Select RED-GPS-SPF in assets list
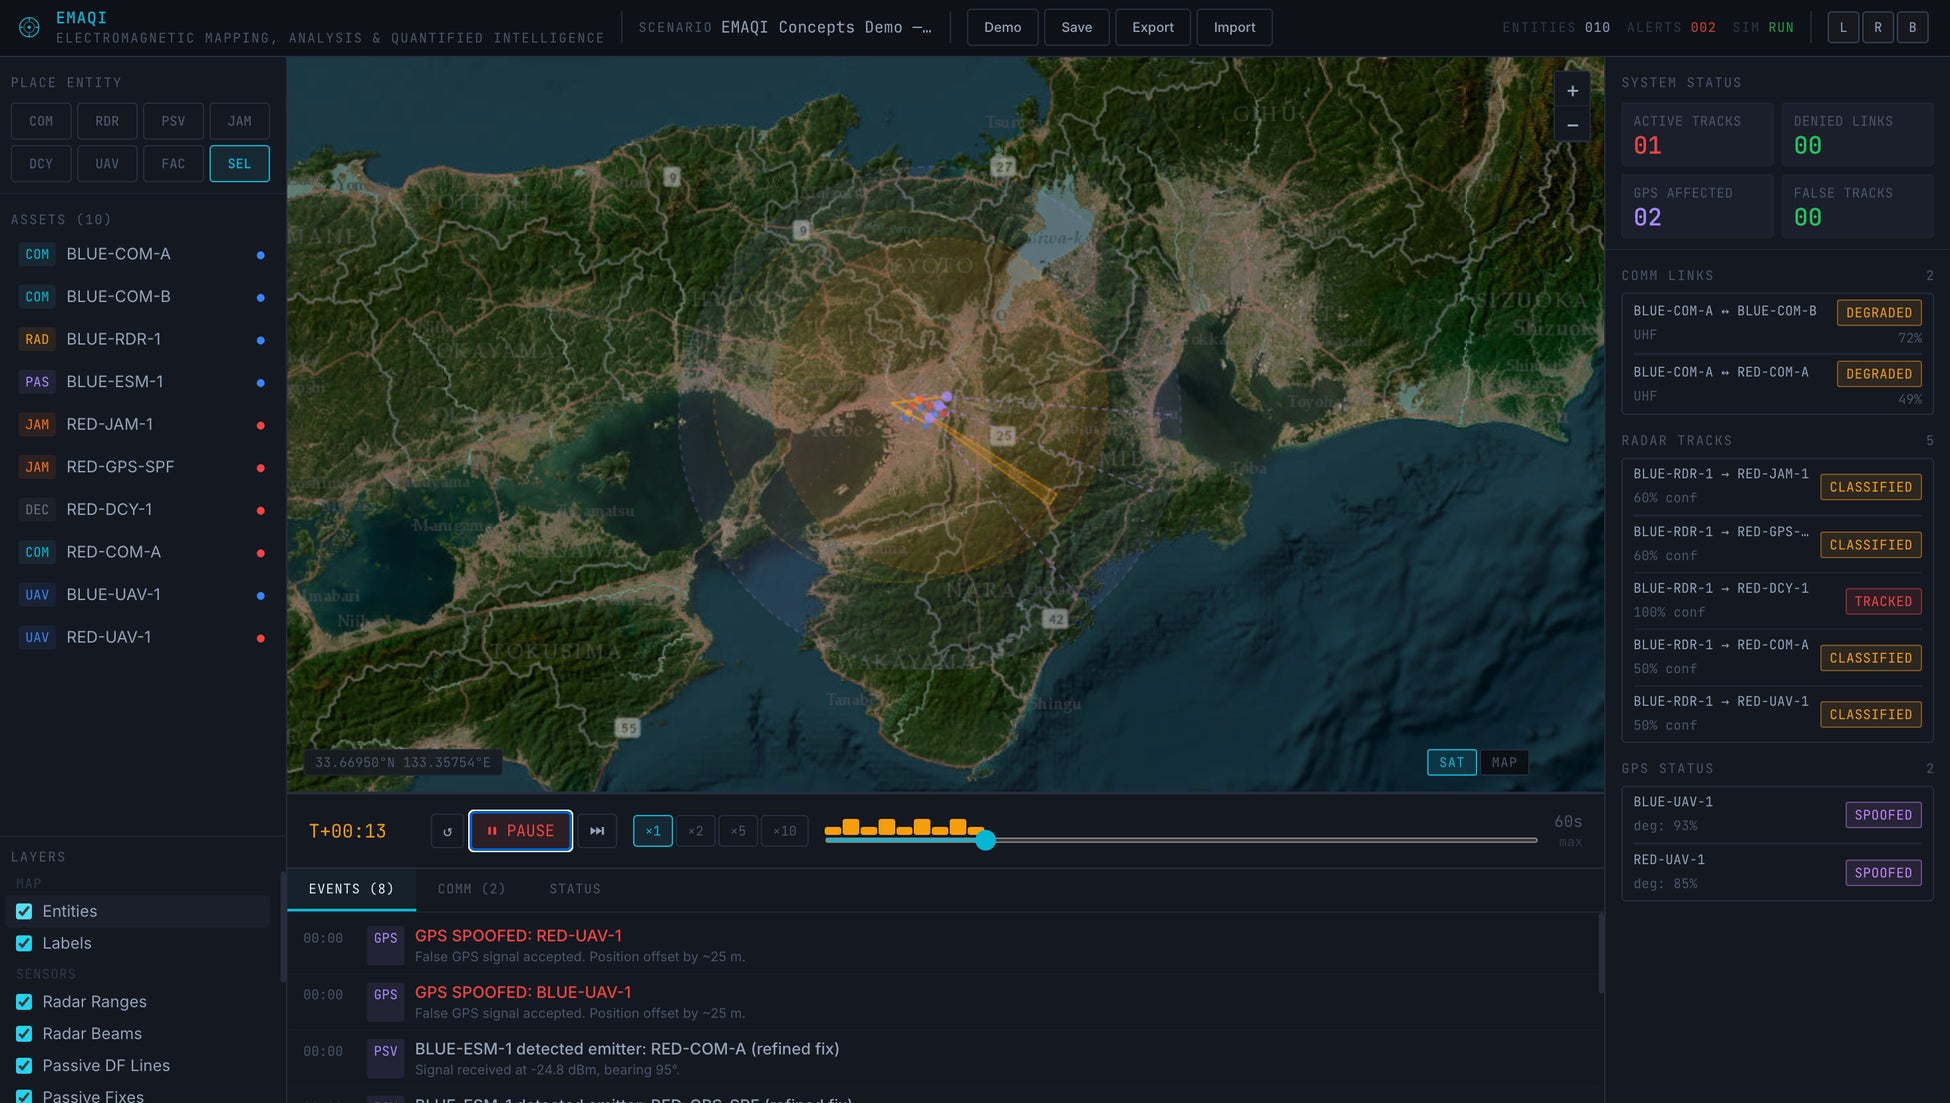The image size is (1950, 1103). [120, 467]
